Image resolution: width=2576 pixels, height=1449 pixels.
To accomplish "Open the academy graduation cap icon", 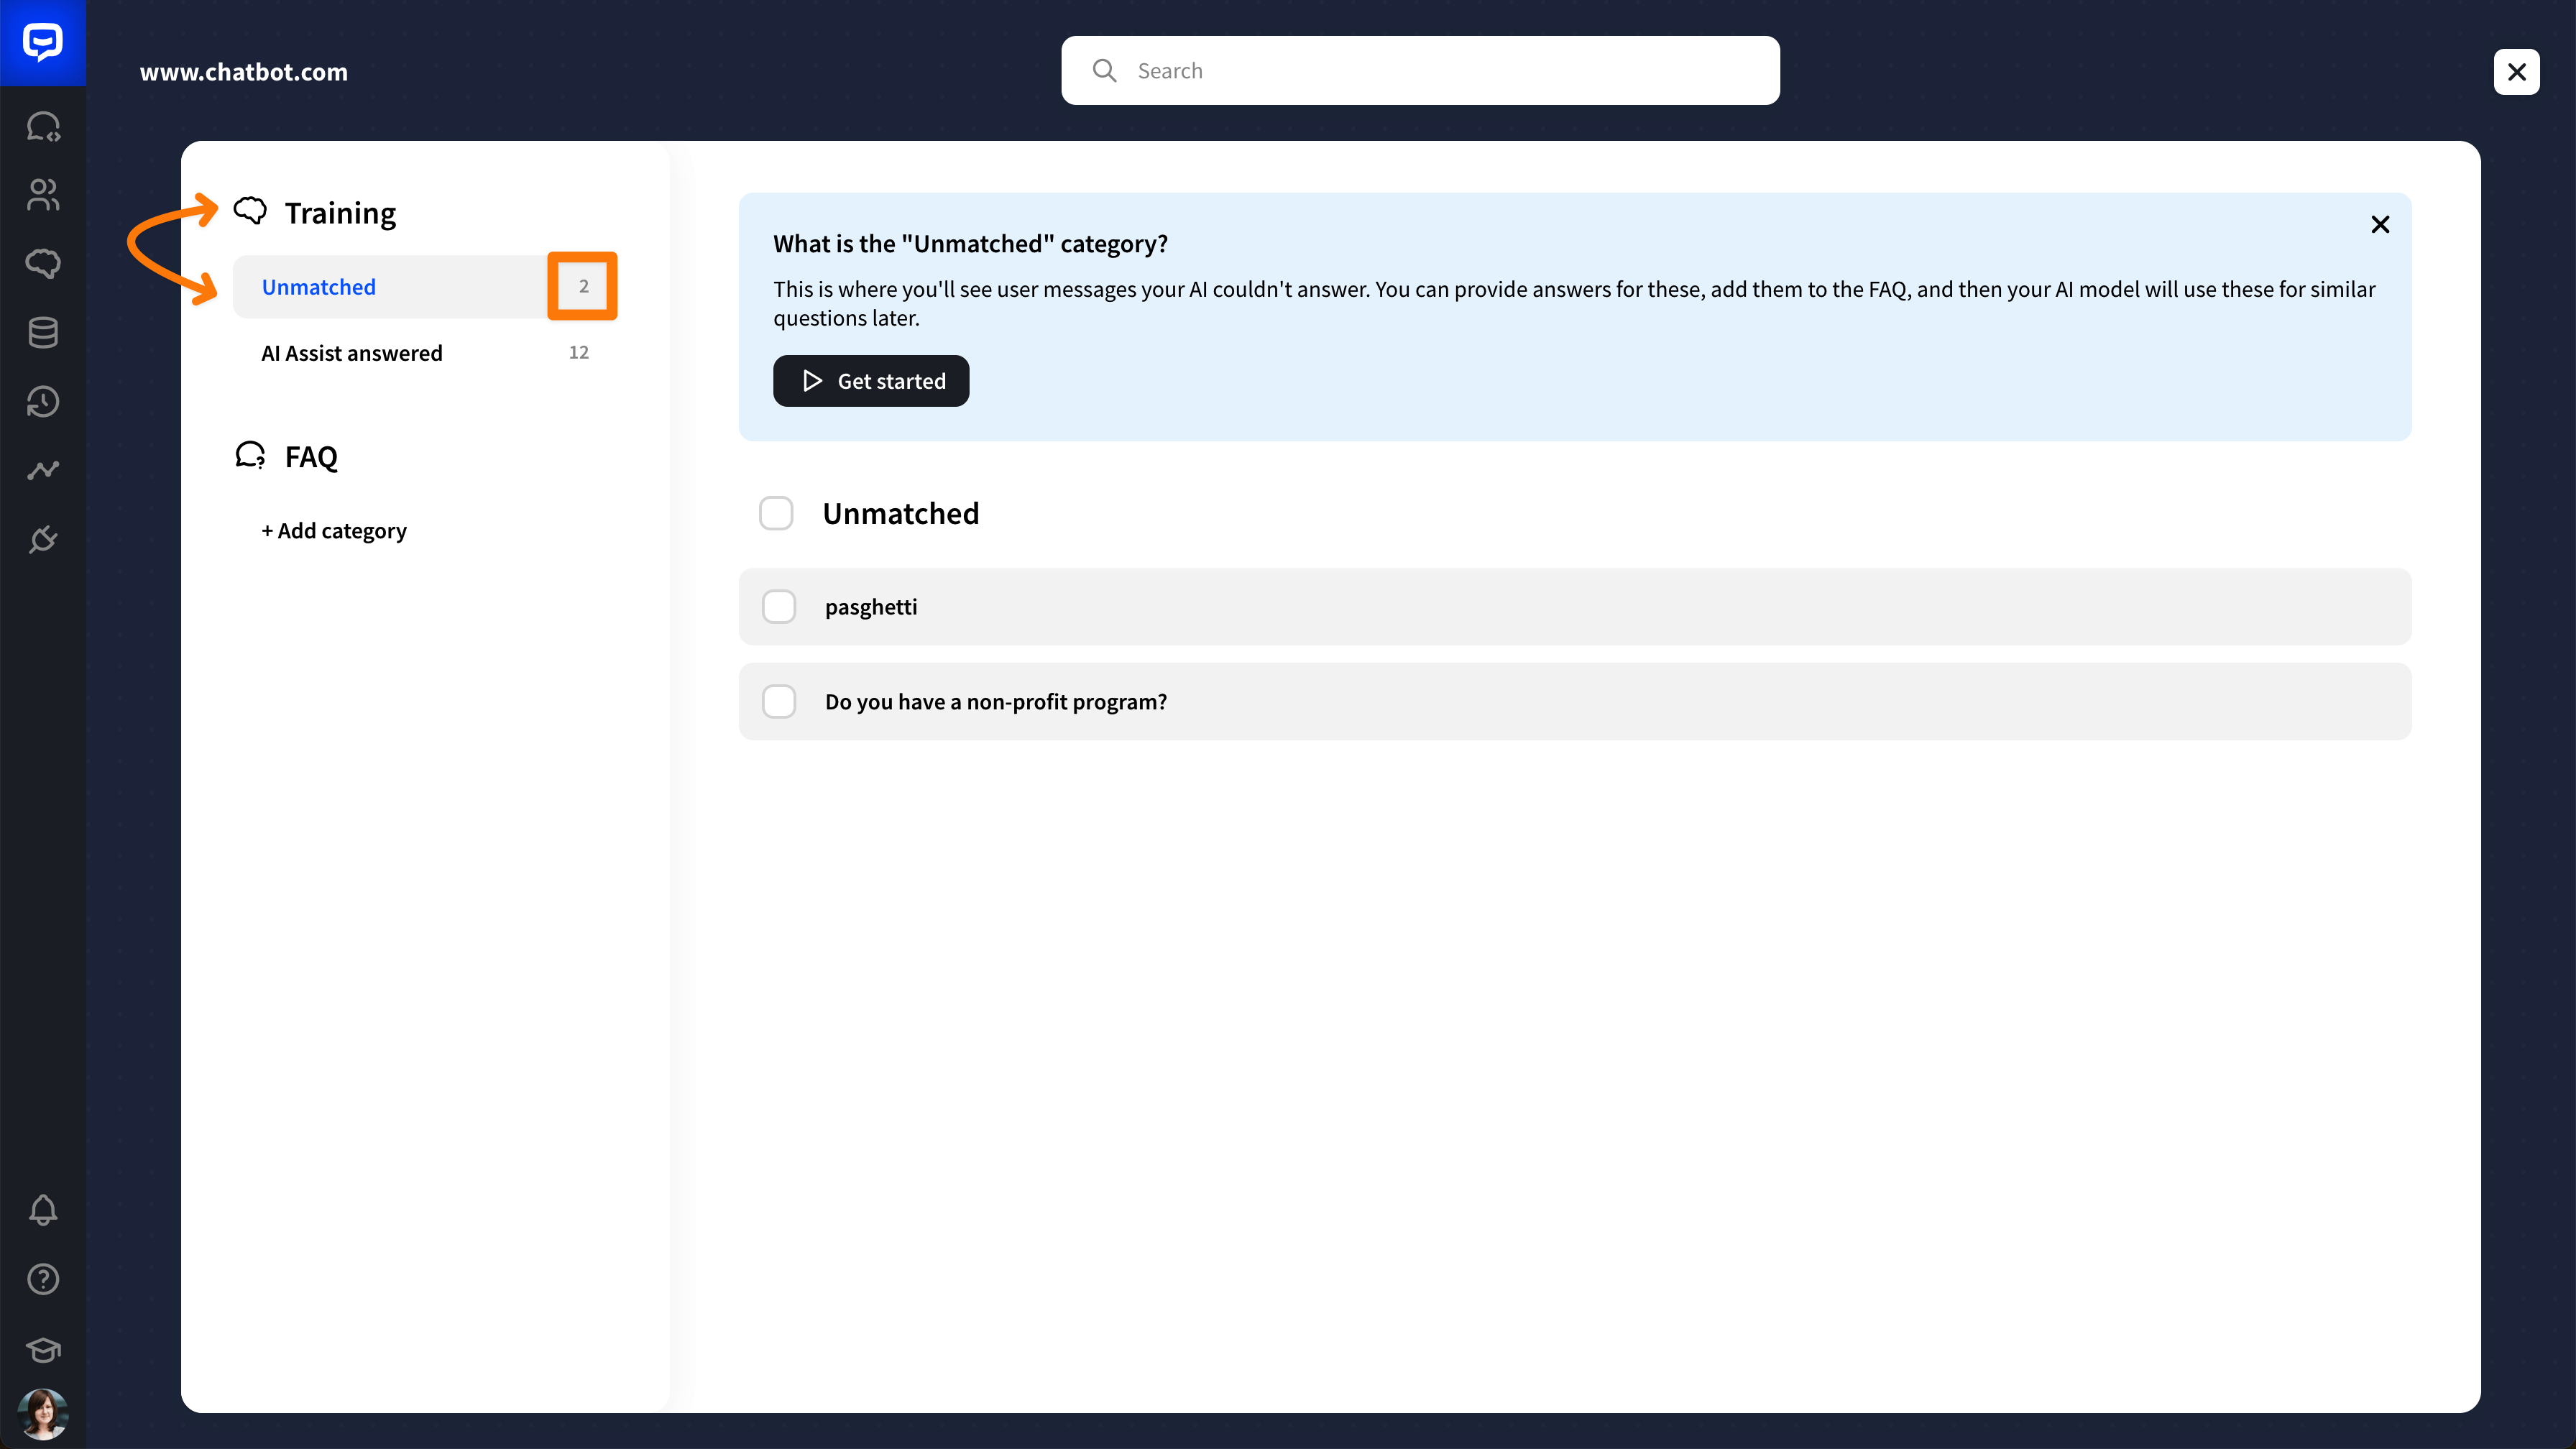I will [x=43, y=1349].
